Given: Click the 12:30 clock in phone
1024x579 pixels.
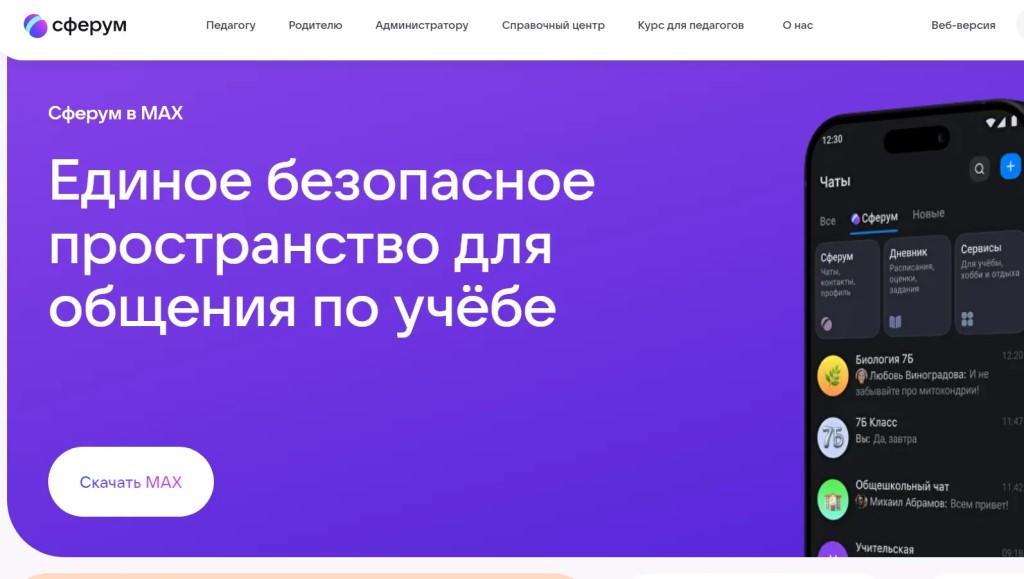Looking at the screenshot, I should point(832,140).
